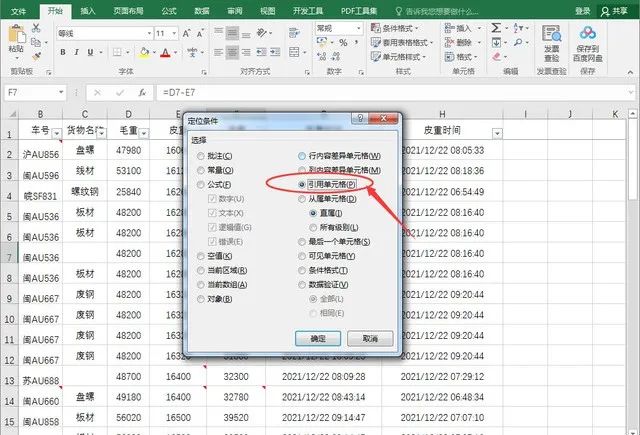Collapse the ribbon with the chevron
Viewport: 640px width, 435px height.
pos(630,72)
